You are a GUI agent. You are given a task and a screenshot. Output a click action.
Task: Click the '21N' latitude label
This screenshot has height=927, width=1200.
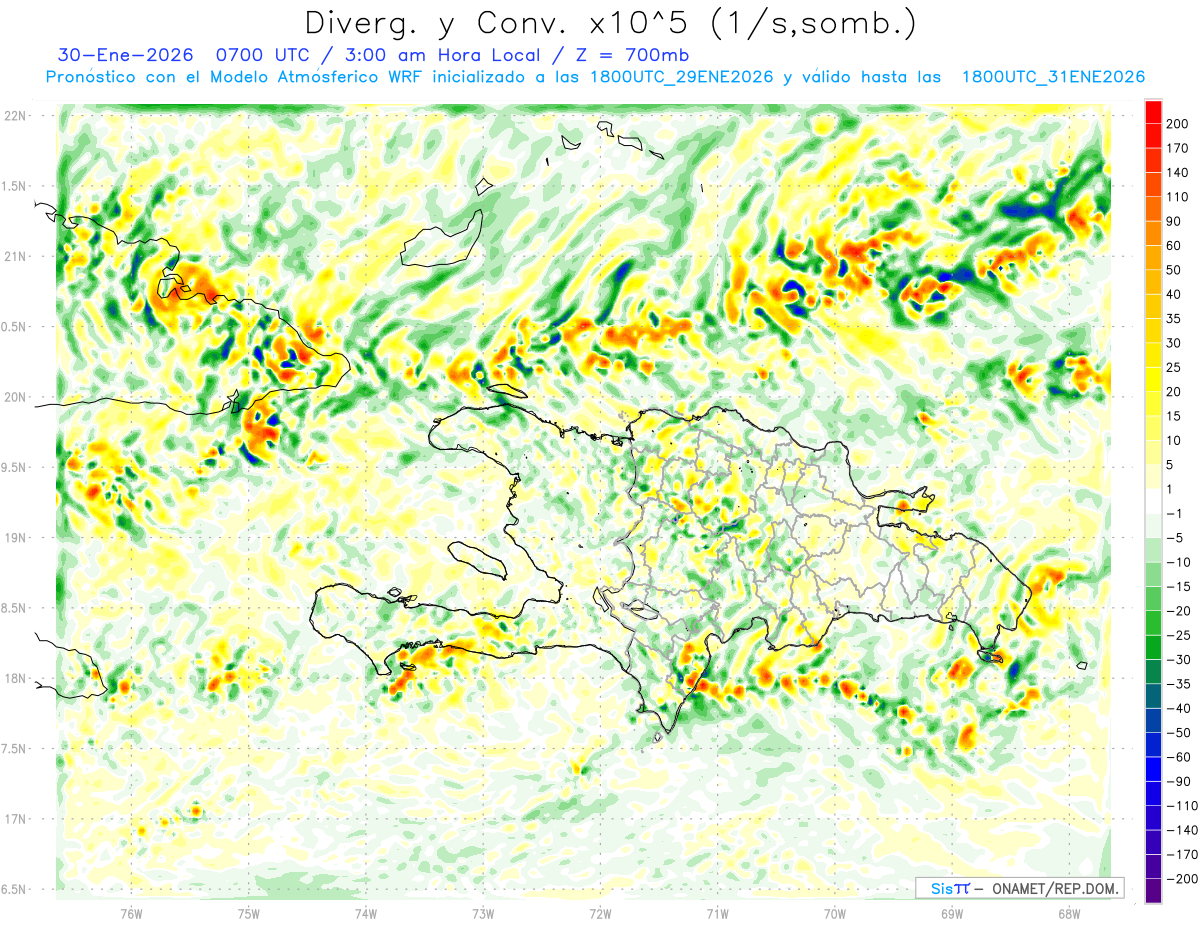click(14, 256)
